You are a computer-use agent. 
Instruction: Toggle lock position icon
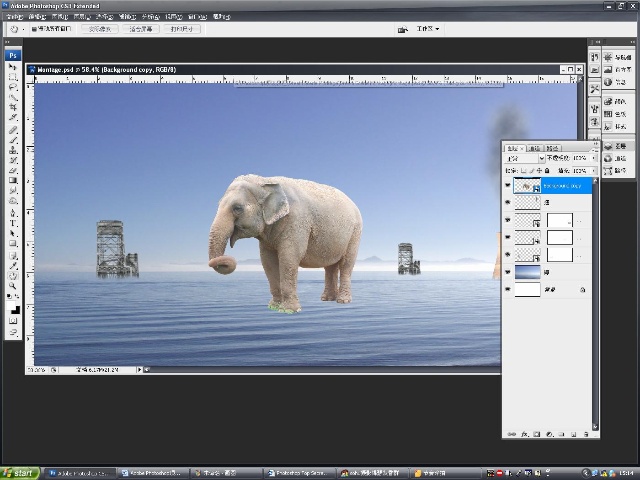540,171
